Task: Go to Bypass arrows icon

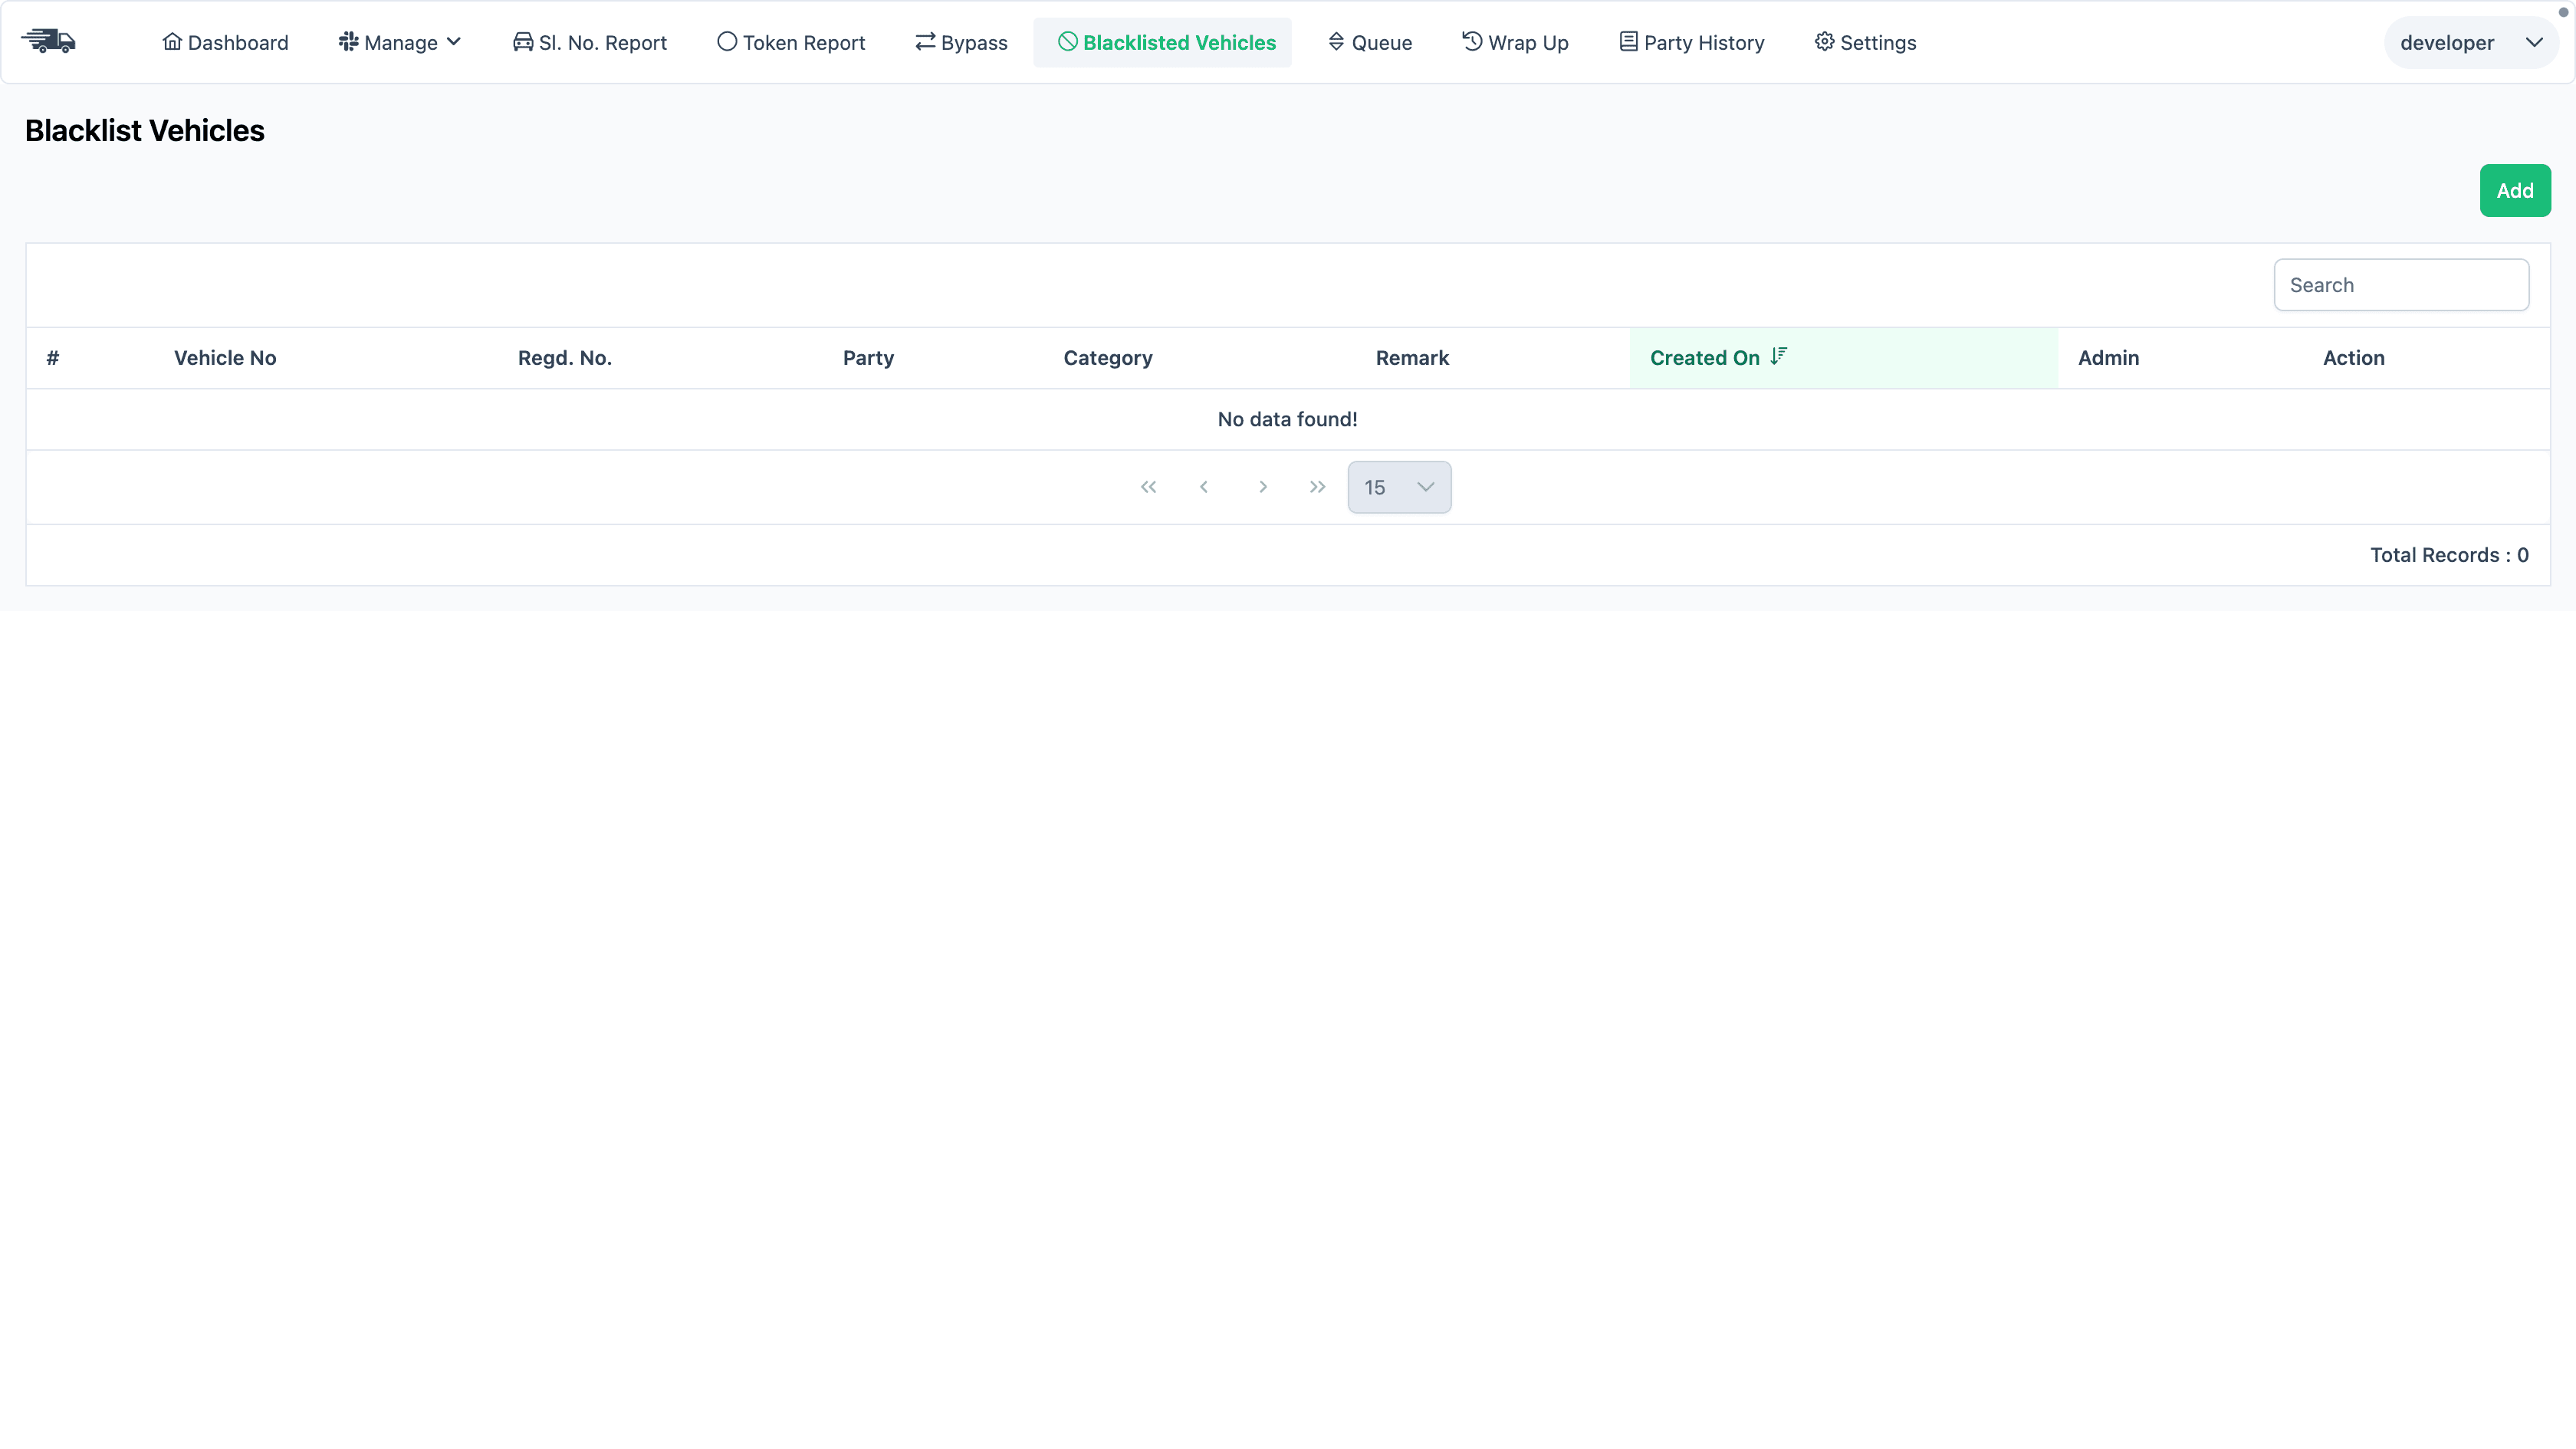Action: [x=925, y=42]
